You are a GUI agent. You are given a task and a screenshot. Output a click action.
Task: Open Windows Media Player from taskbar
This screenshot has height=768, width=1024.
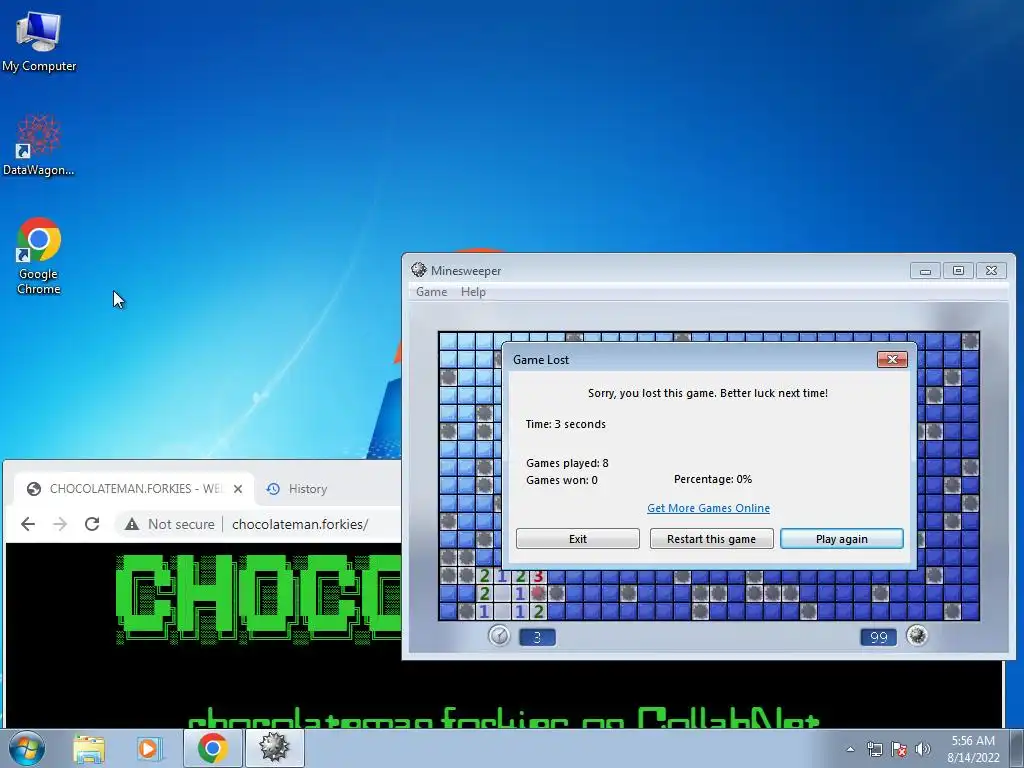148,748
